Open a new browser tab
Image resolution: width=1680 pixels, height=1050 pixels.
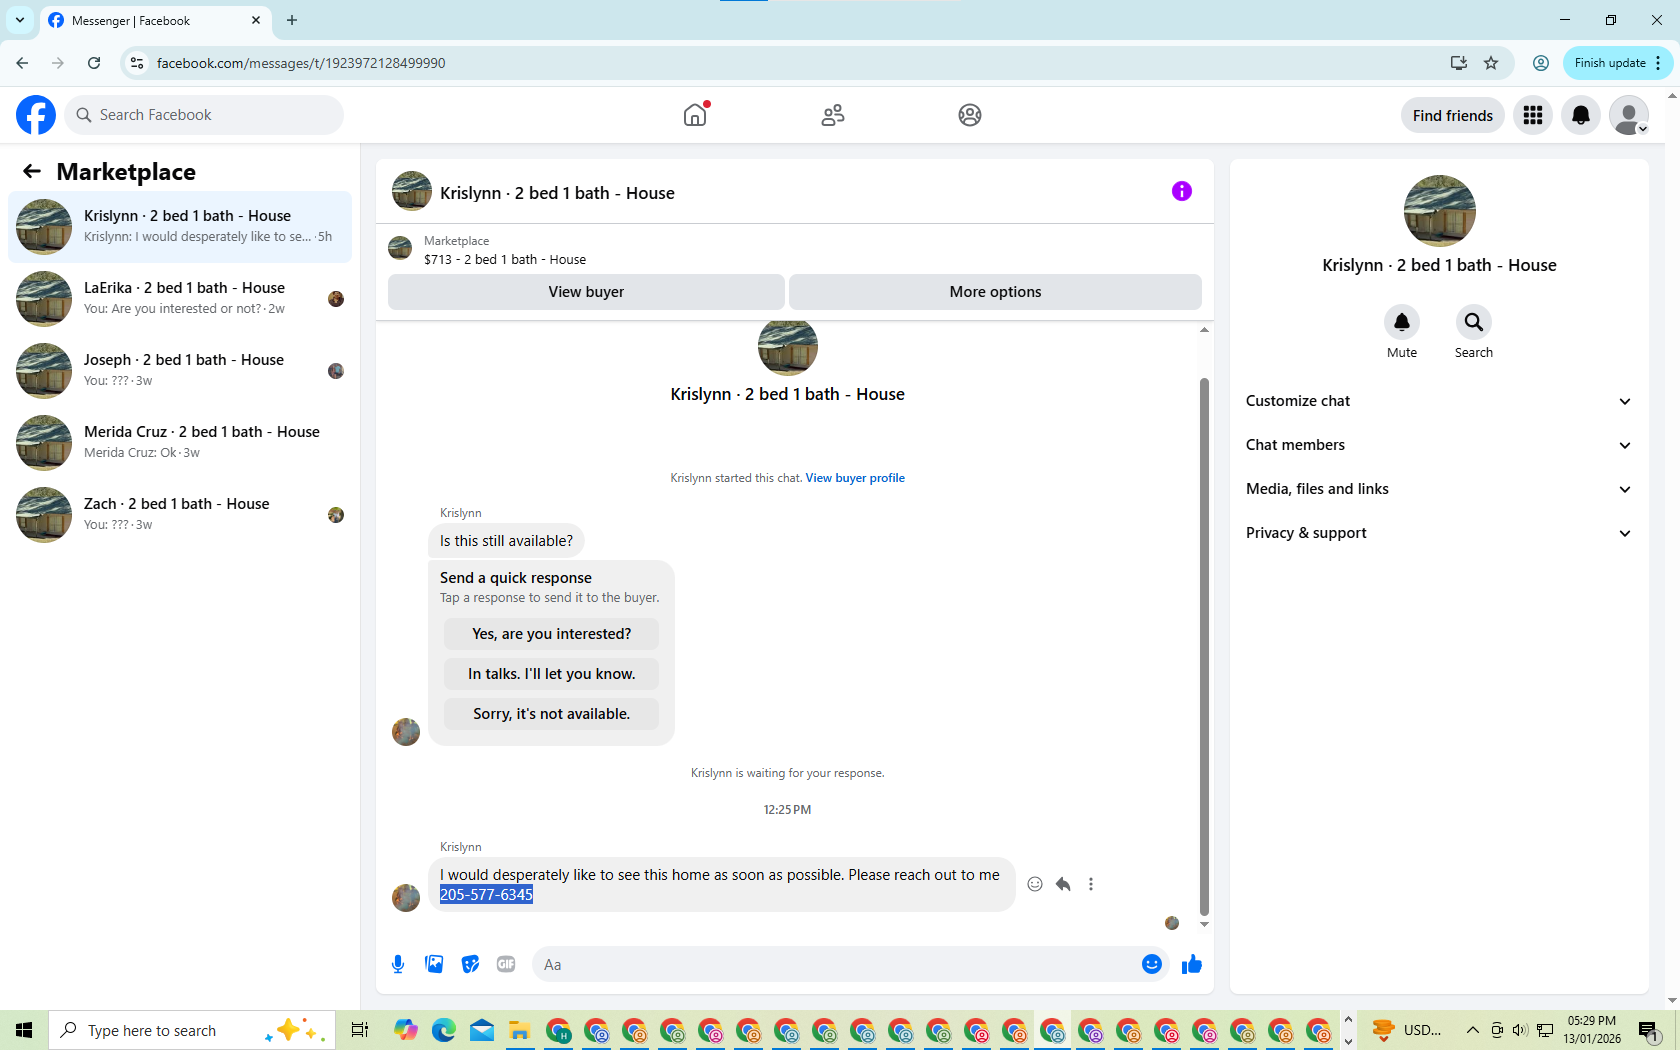click(x=292, y=20)
